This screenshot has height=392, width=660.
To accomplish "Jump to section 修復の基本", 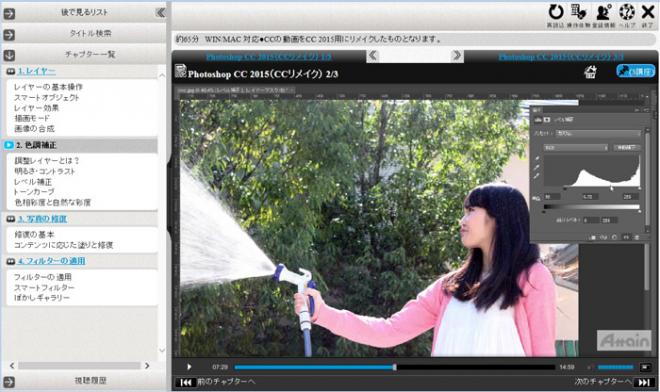I will [34, 235].
